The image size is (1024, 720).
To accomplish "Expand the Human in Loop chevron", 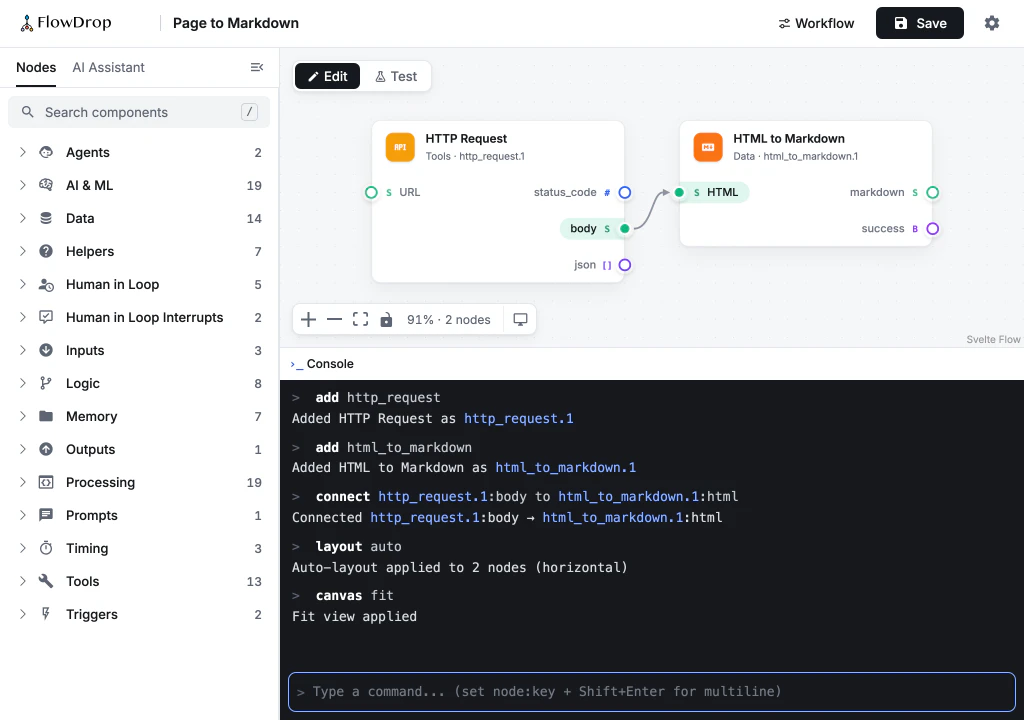I will [x=23, y=284].
